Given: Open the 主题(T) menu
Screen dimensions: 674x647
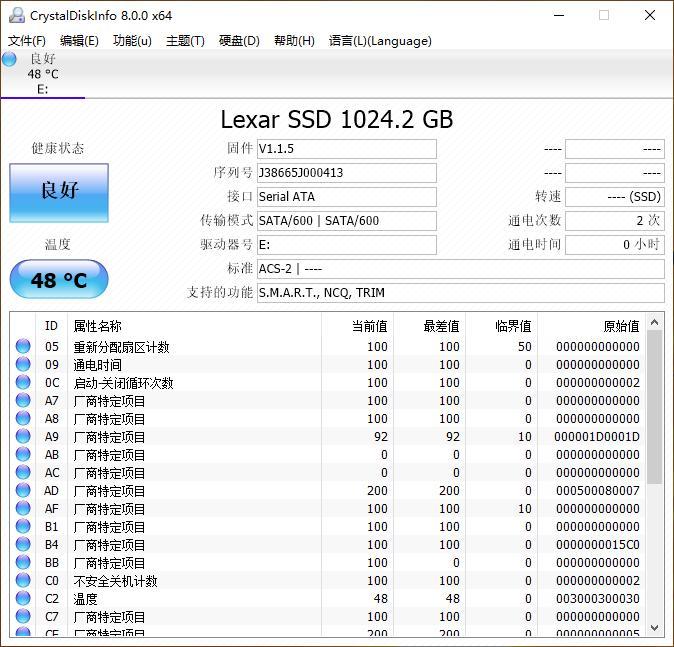Looking at the screenshot, I should (185, 41).
